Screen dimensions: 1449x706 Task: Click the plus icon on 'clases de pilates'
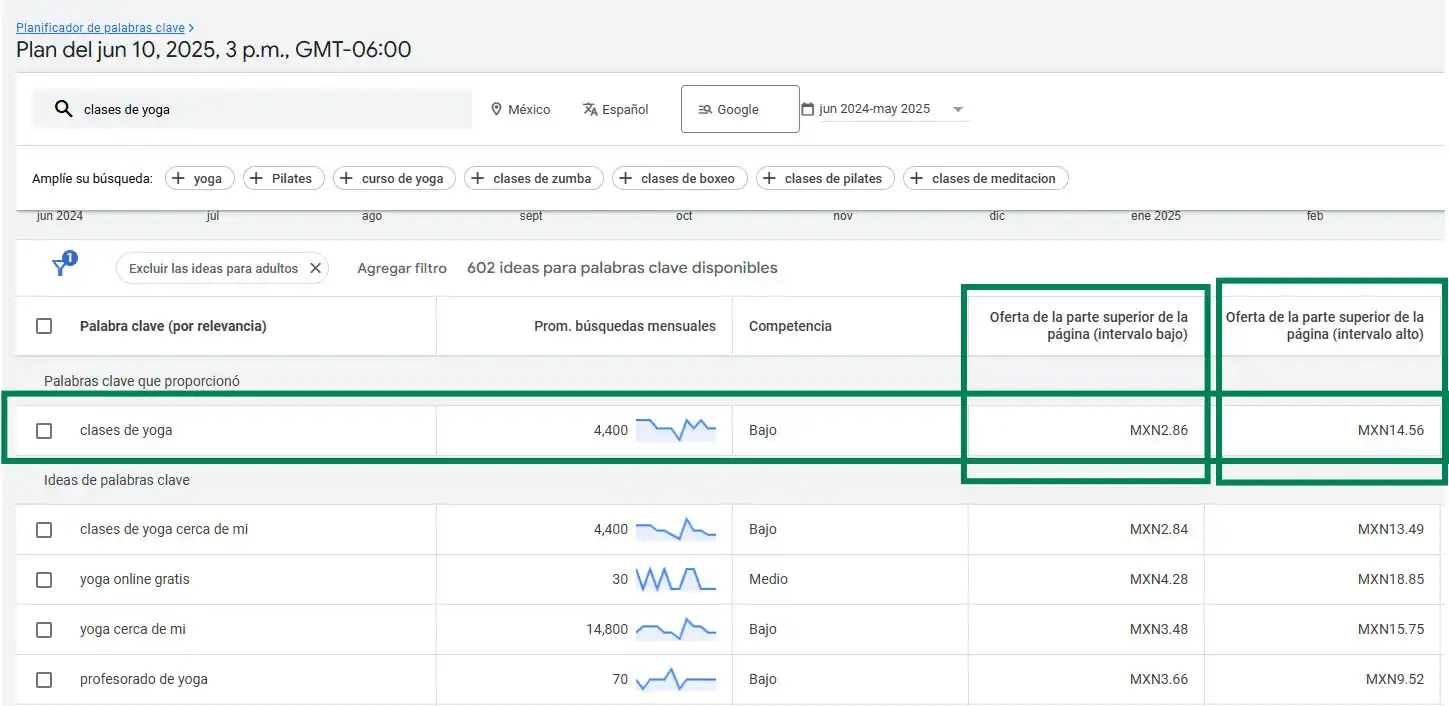coord(770,178)
